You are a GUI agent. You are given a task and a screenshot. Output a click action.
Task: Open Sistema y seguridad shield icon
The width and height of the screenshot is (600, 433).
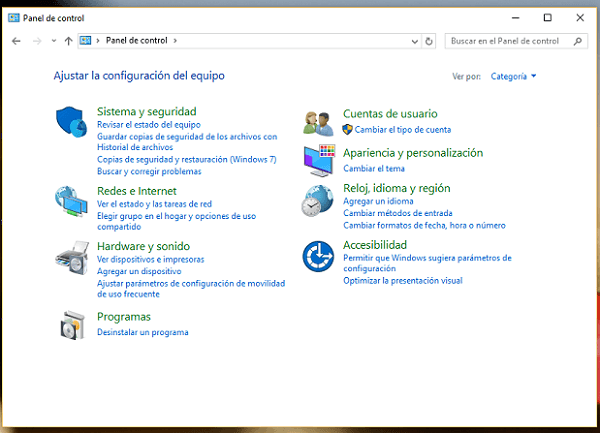click(x=71, y=122)
